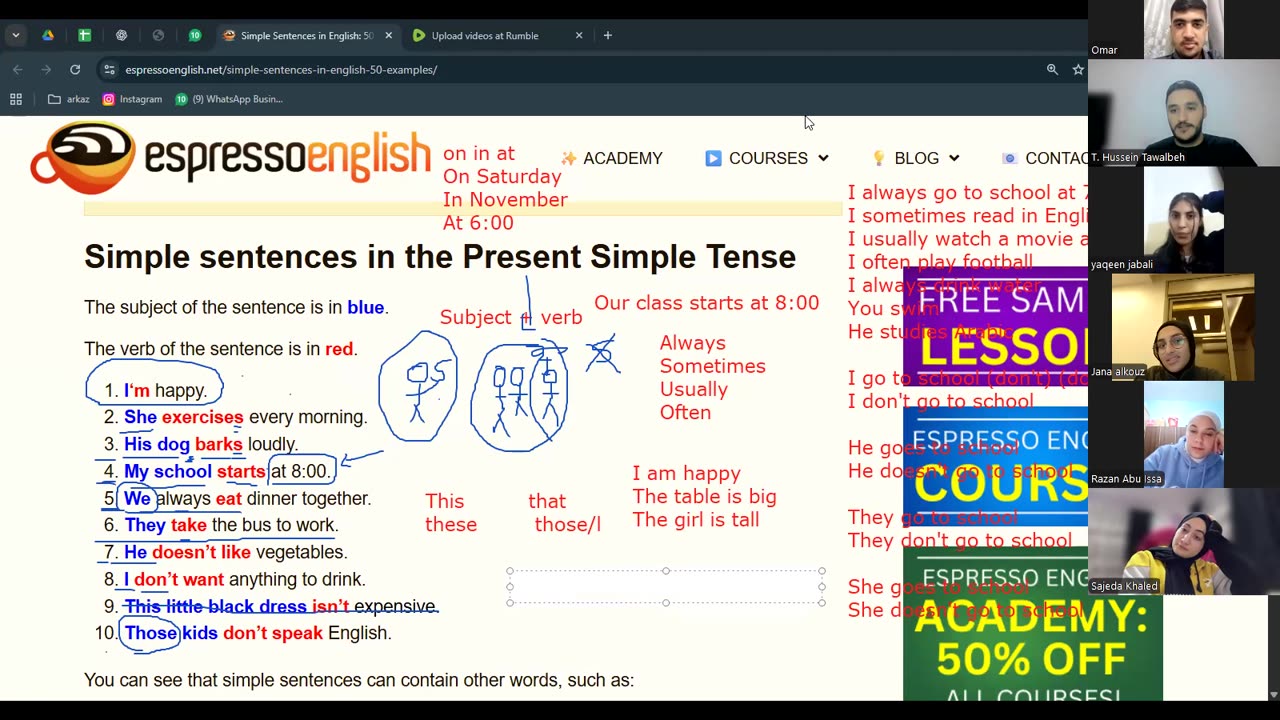Open the Instagram bookmark
Image resolution: width=1280 pixels, height=720 pixels.
point(132,99)
